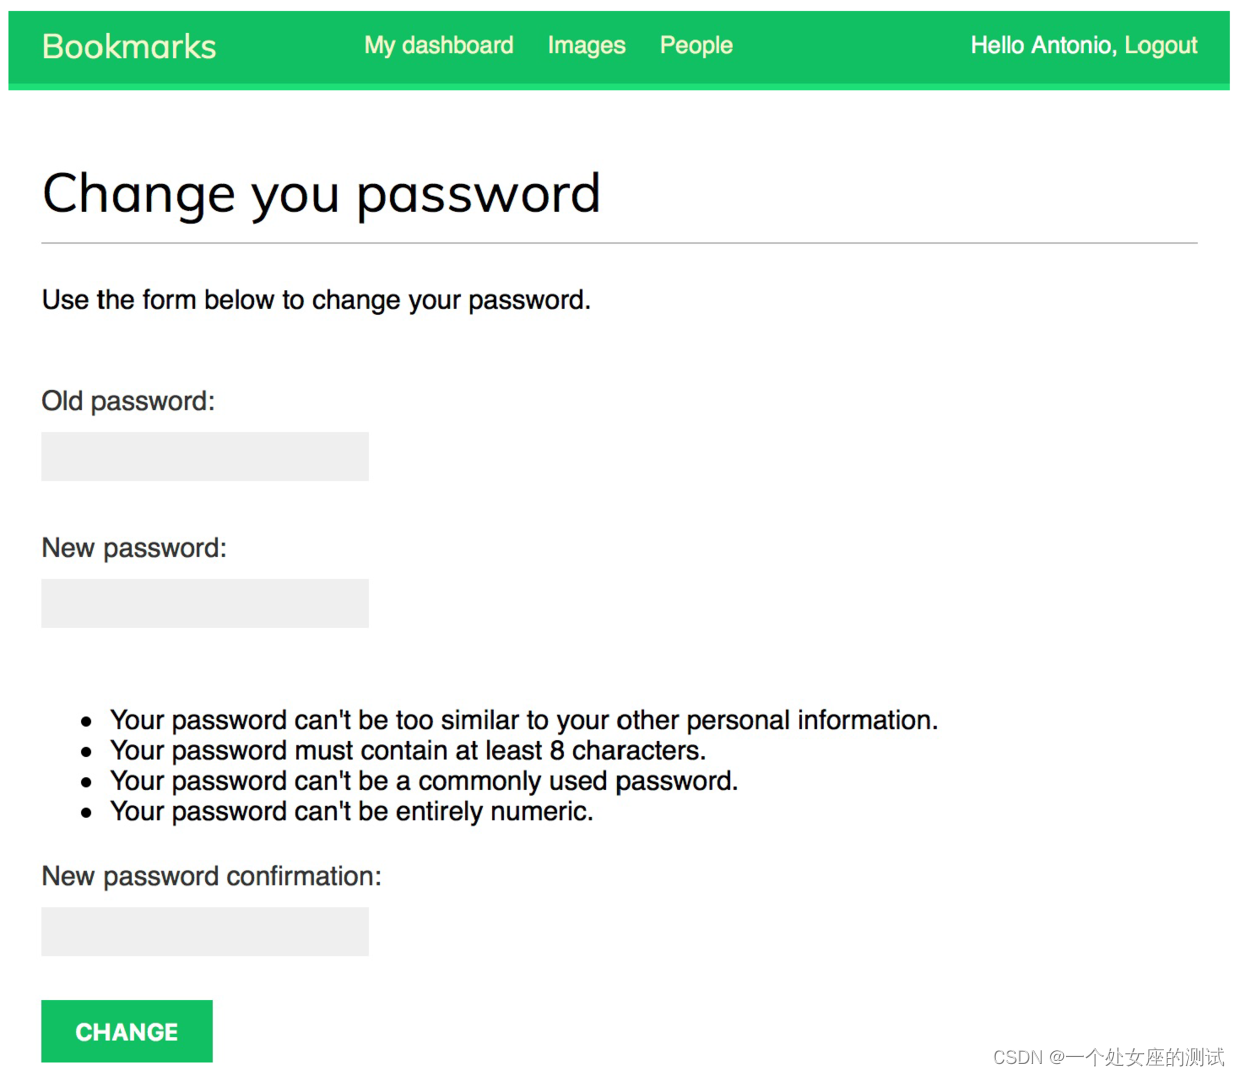Open the My dashboard menu item

point(439,45)
